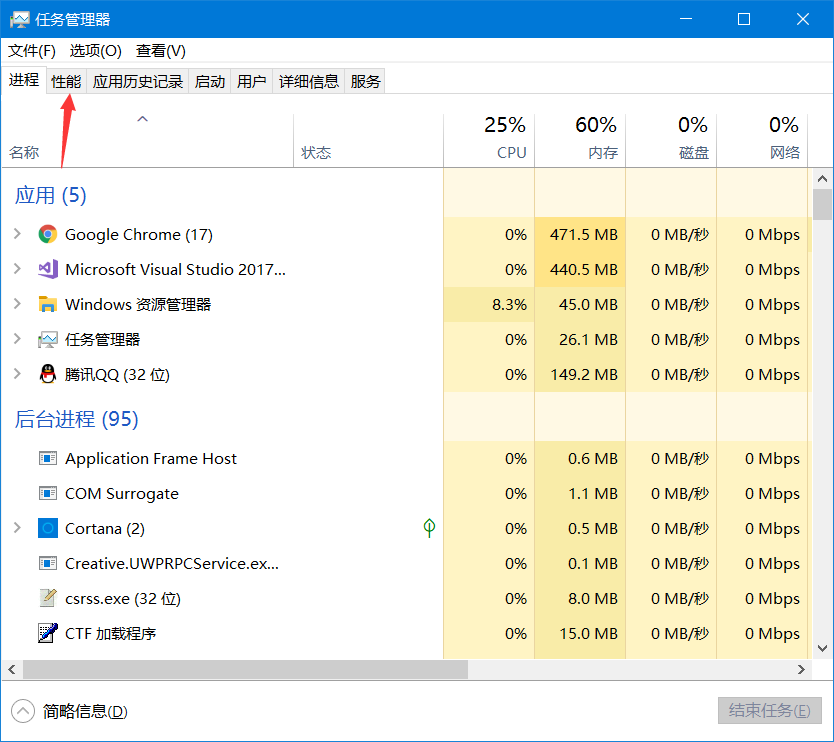
Task: Expand the Cortana (2) group
Action: point(17,528)
